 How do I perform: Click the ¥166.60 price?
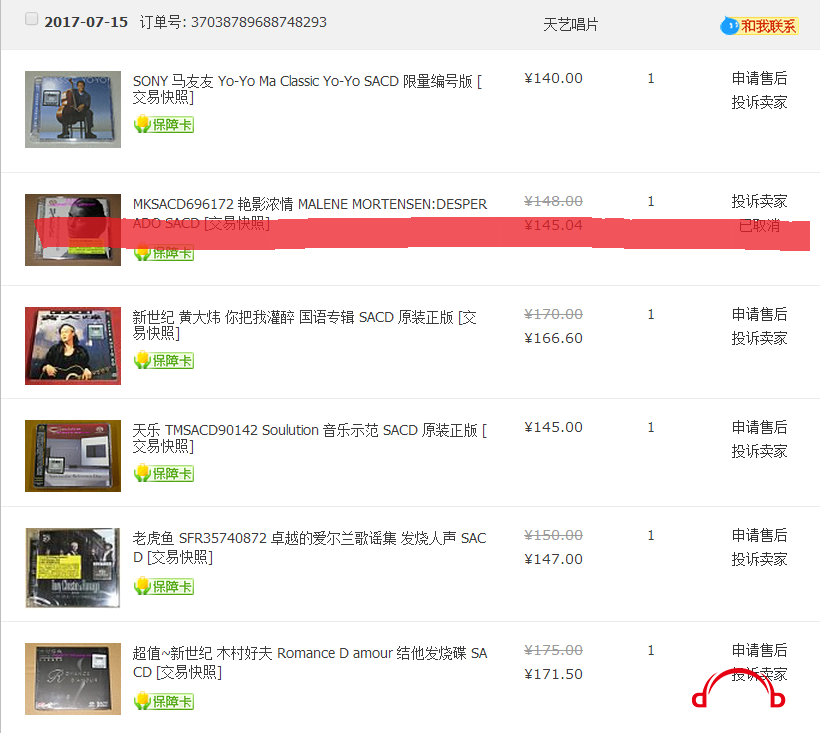click(553, 338)
